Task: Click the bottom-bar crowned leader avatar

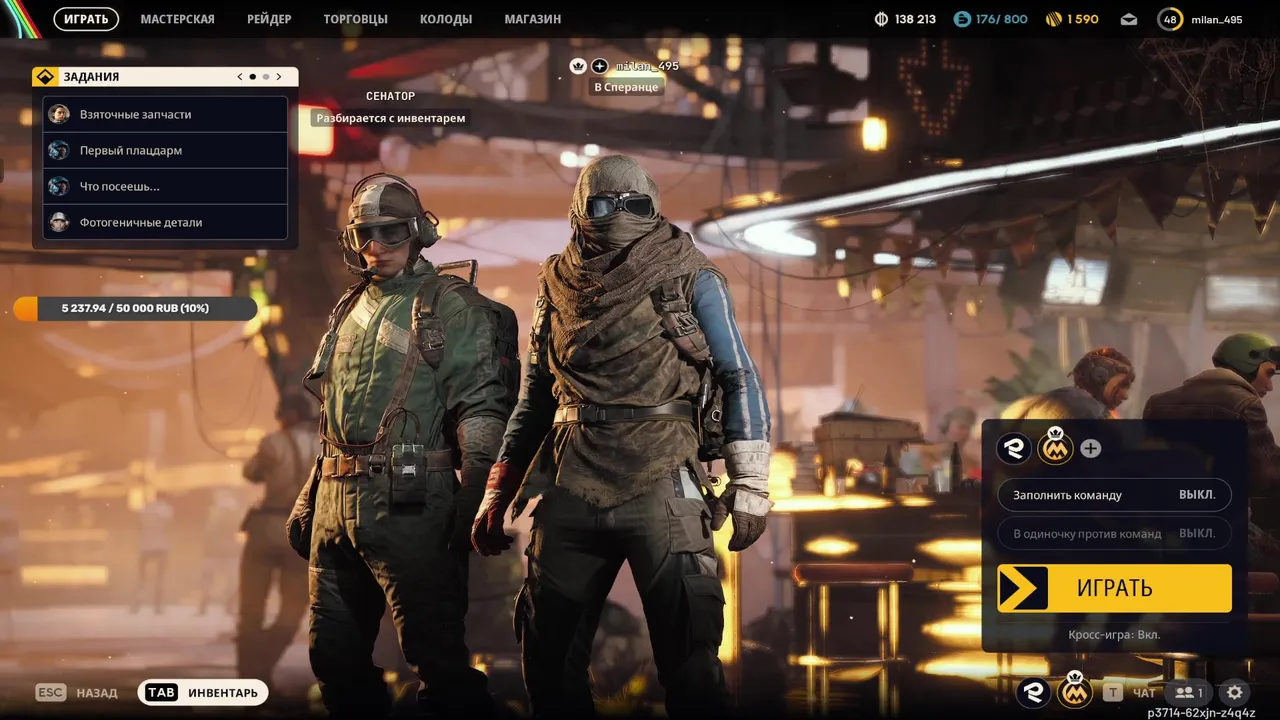Action: coord(1075,689)
